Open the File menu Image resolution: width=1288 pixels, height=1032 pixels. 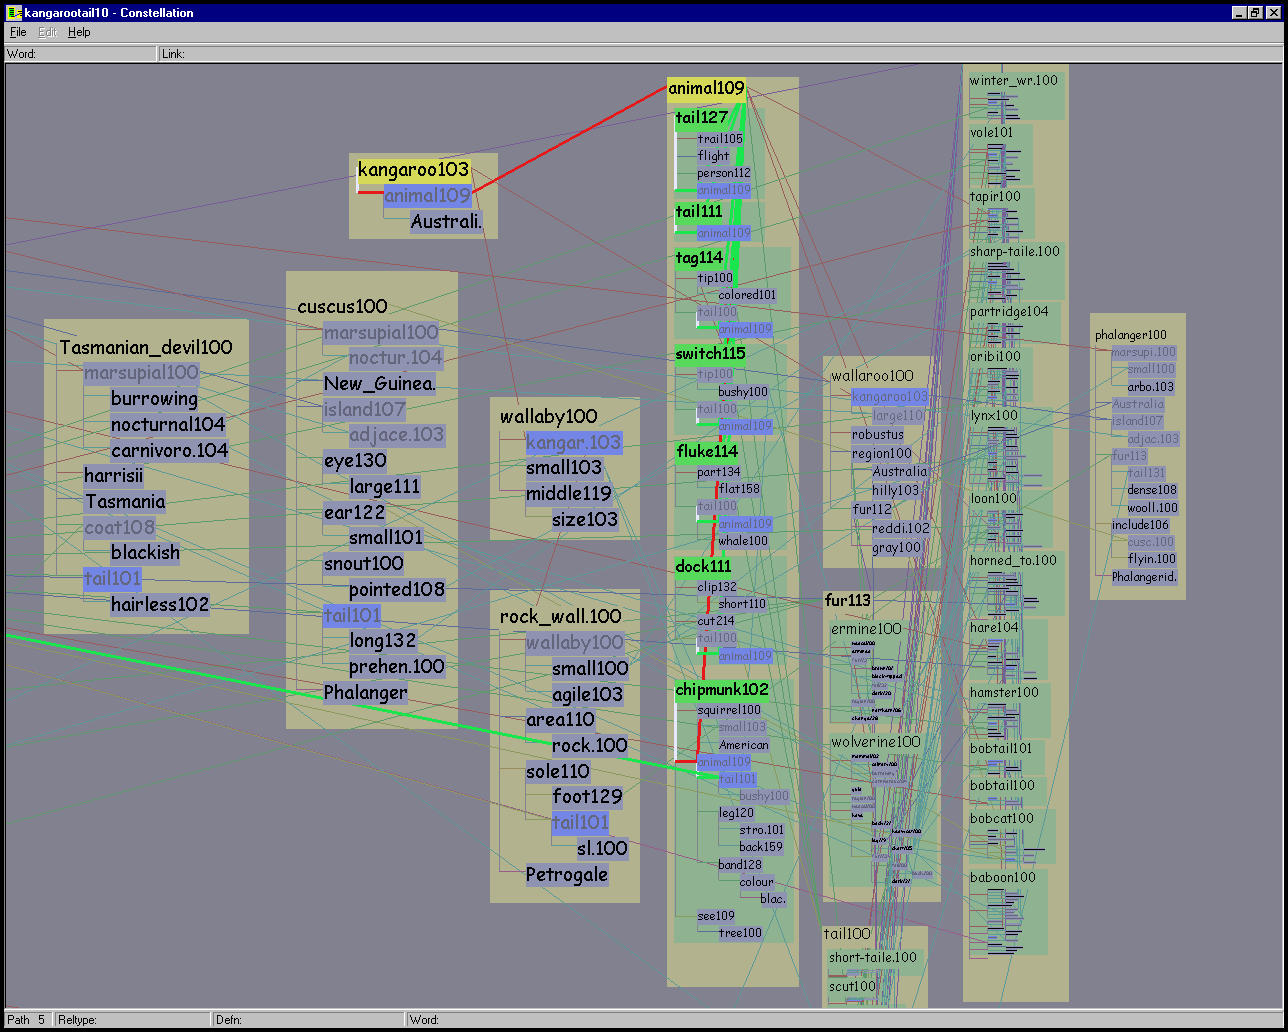tap(18, 32)
